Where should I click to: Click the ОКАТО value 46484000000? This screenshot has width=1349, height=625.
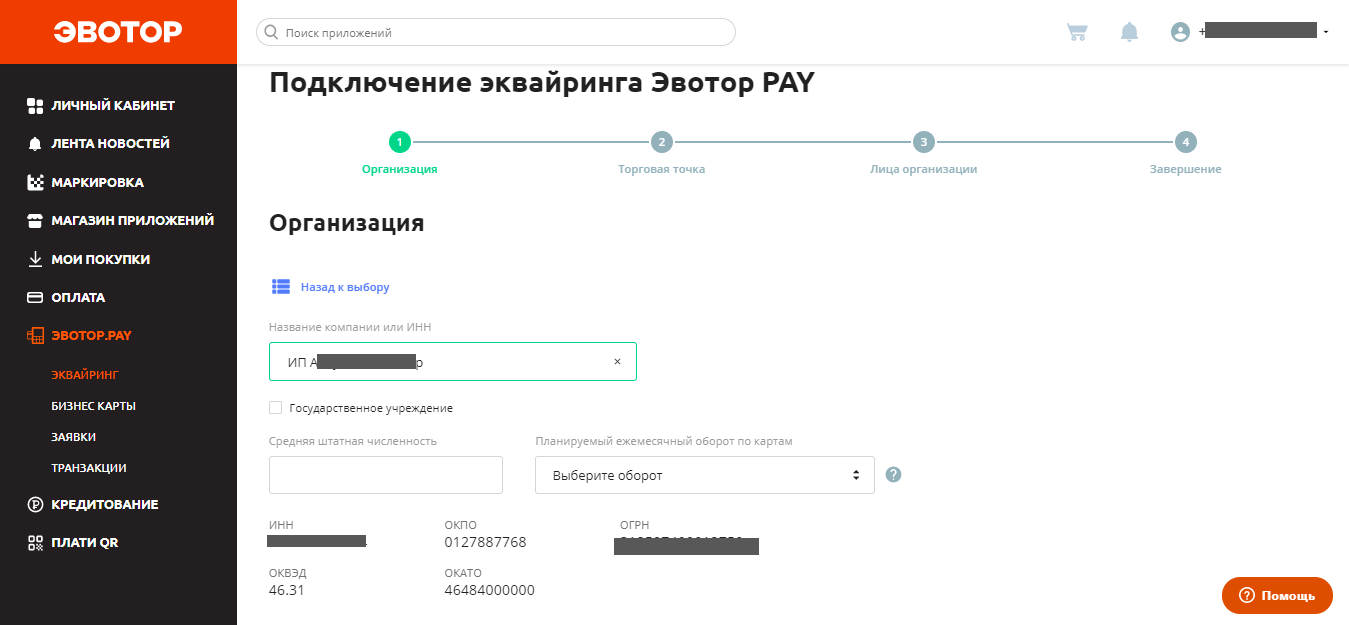pyautogui.click(x=489, y=590)
